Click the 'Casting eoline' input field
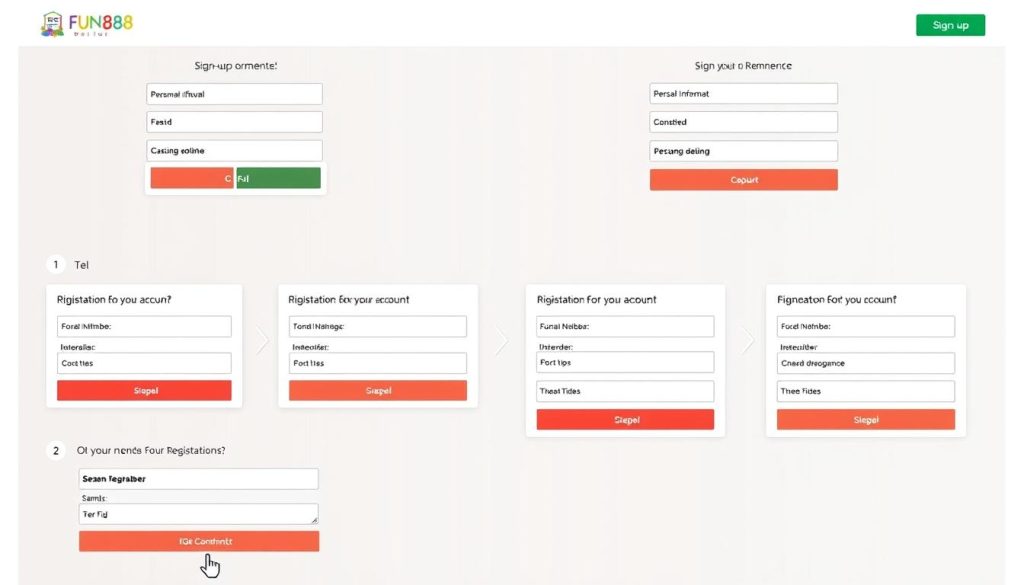 pyautogui.click(x=234, y=150)
